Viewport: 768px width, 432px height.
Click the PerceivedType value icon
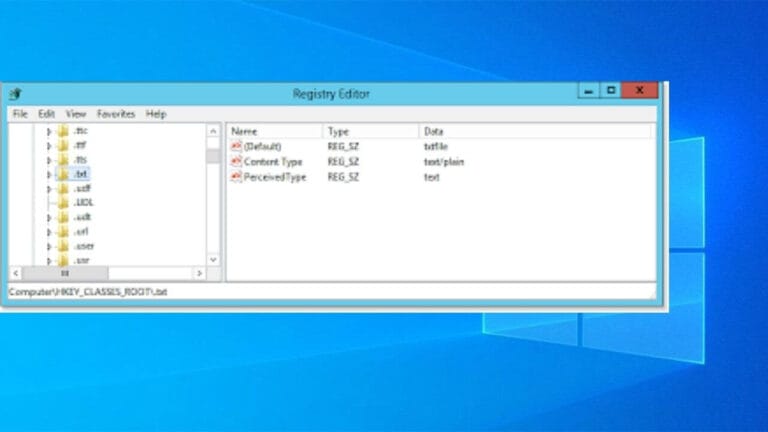(x=236, y=177)
